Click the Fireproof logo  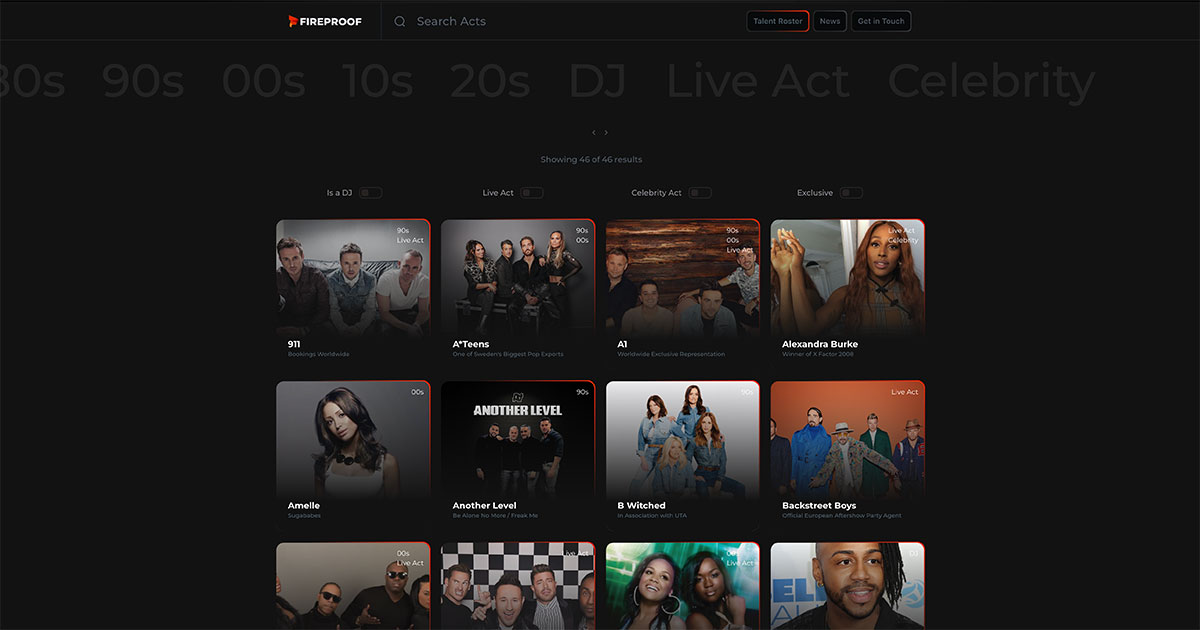tap(325, 21)
